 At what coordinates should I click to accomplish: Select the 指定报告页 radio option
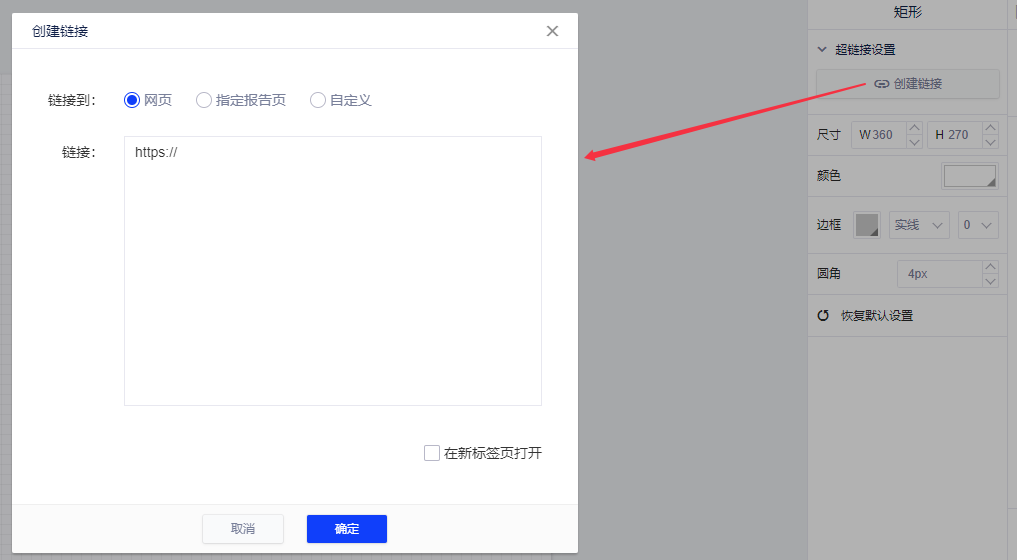[204, 100]
